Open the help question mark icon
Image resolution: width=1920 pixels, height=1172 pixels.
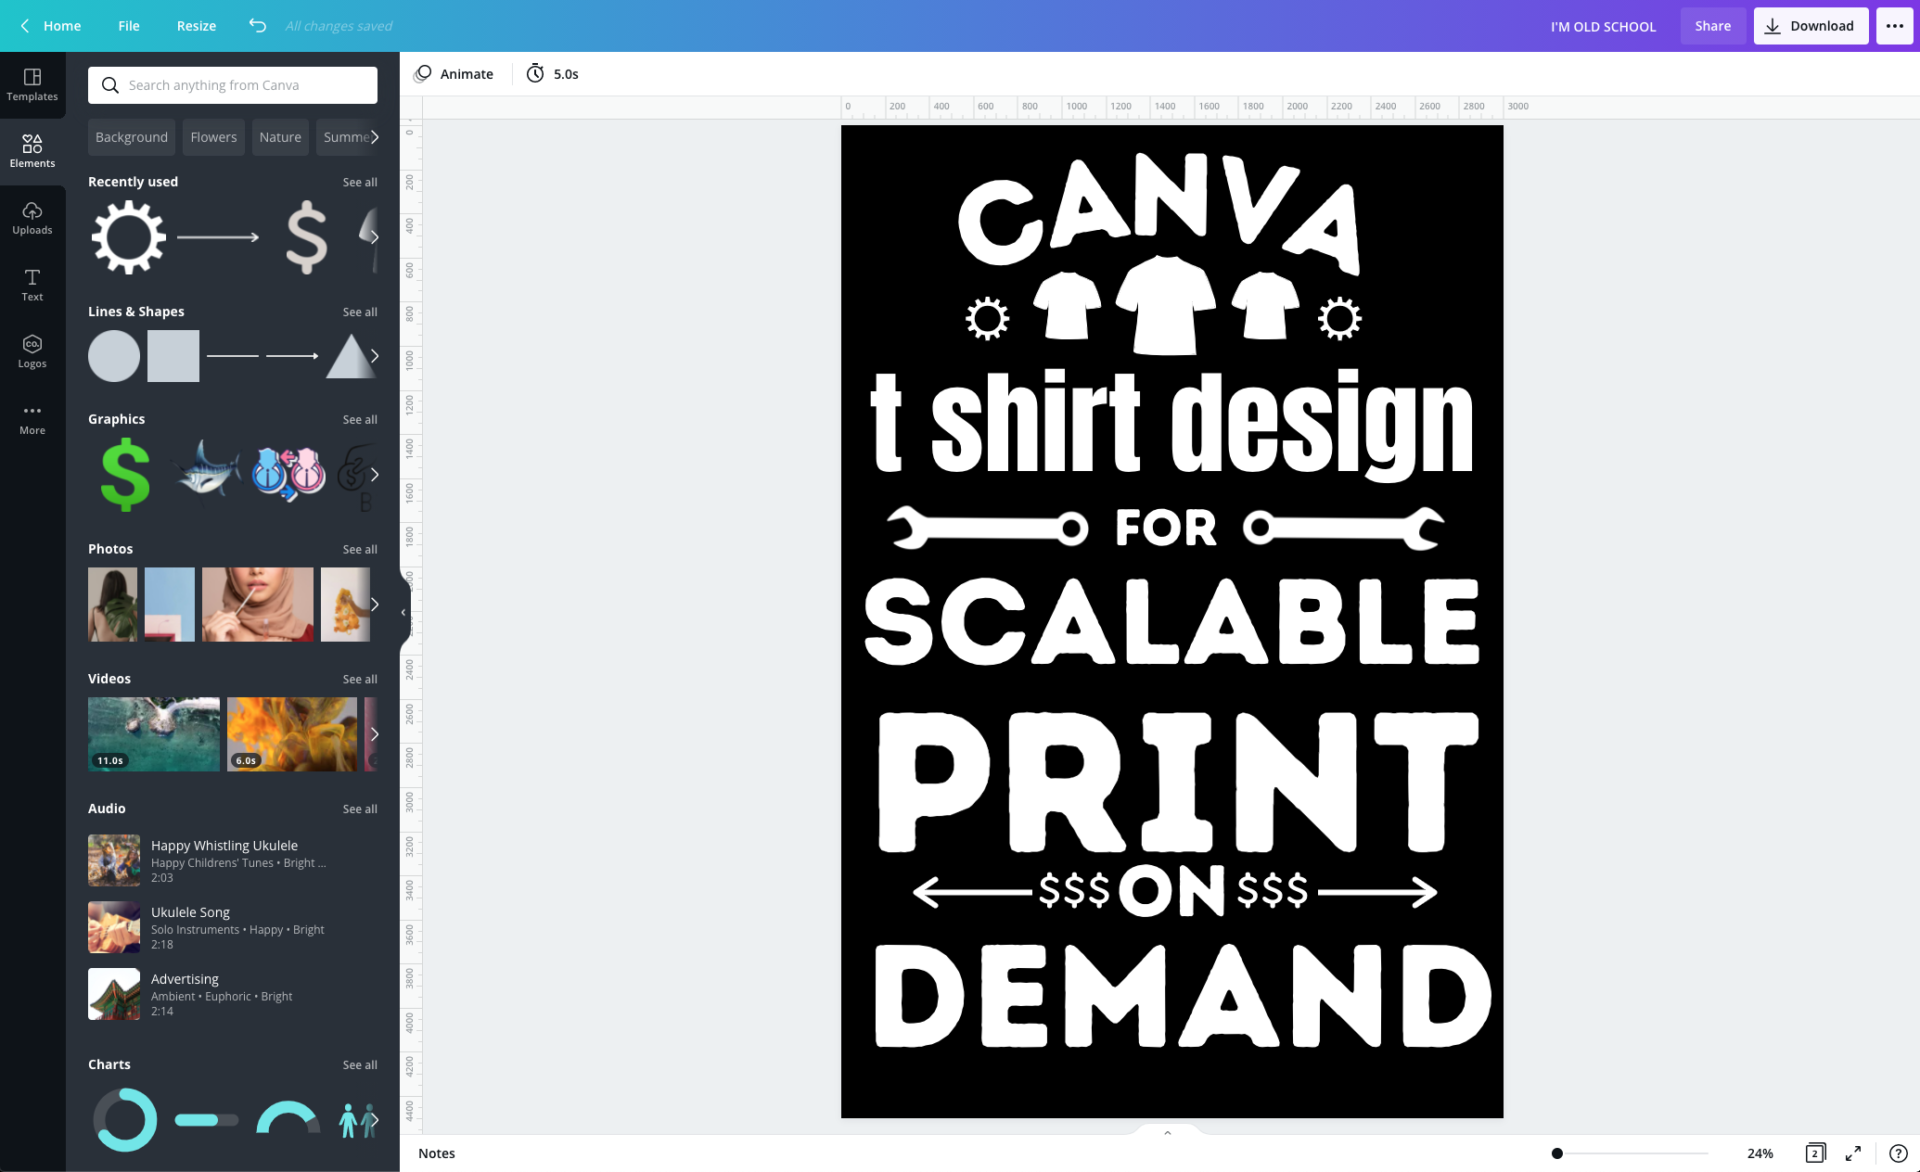(1897, 1153)
